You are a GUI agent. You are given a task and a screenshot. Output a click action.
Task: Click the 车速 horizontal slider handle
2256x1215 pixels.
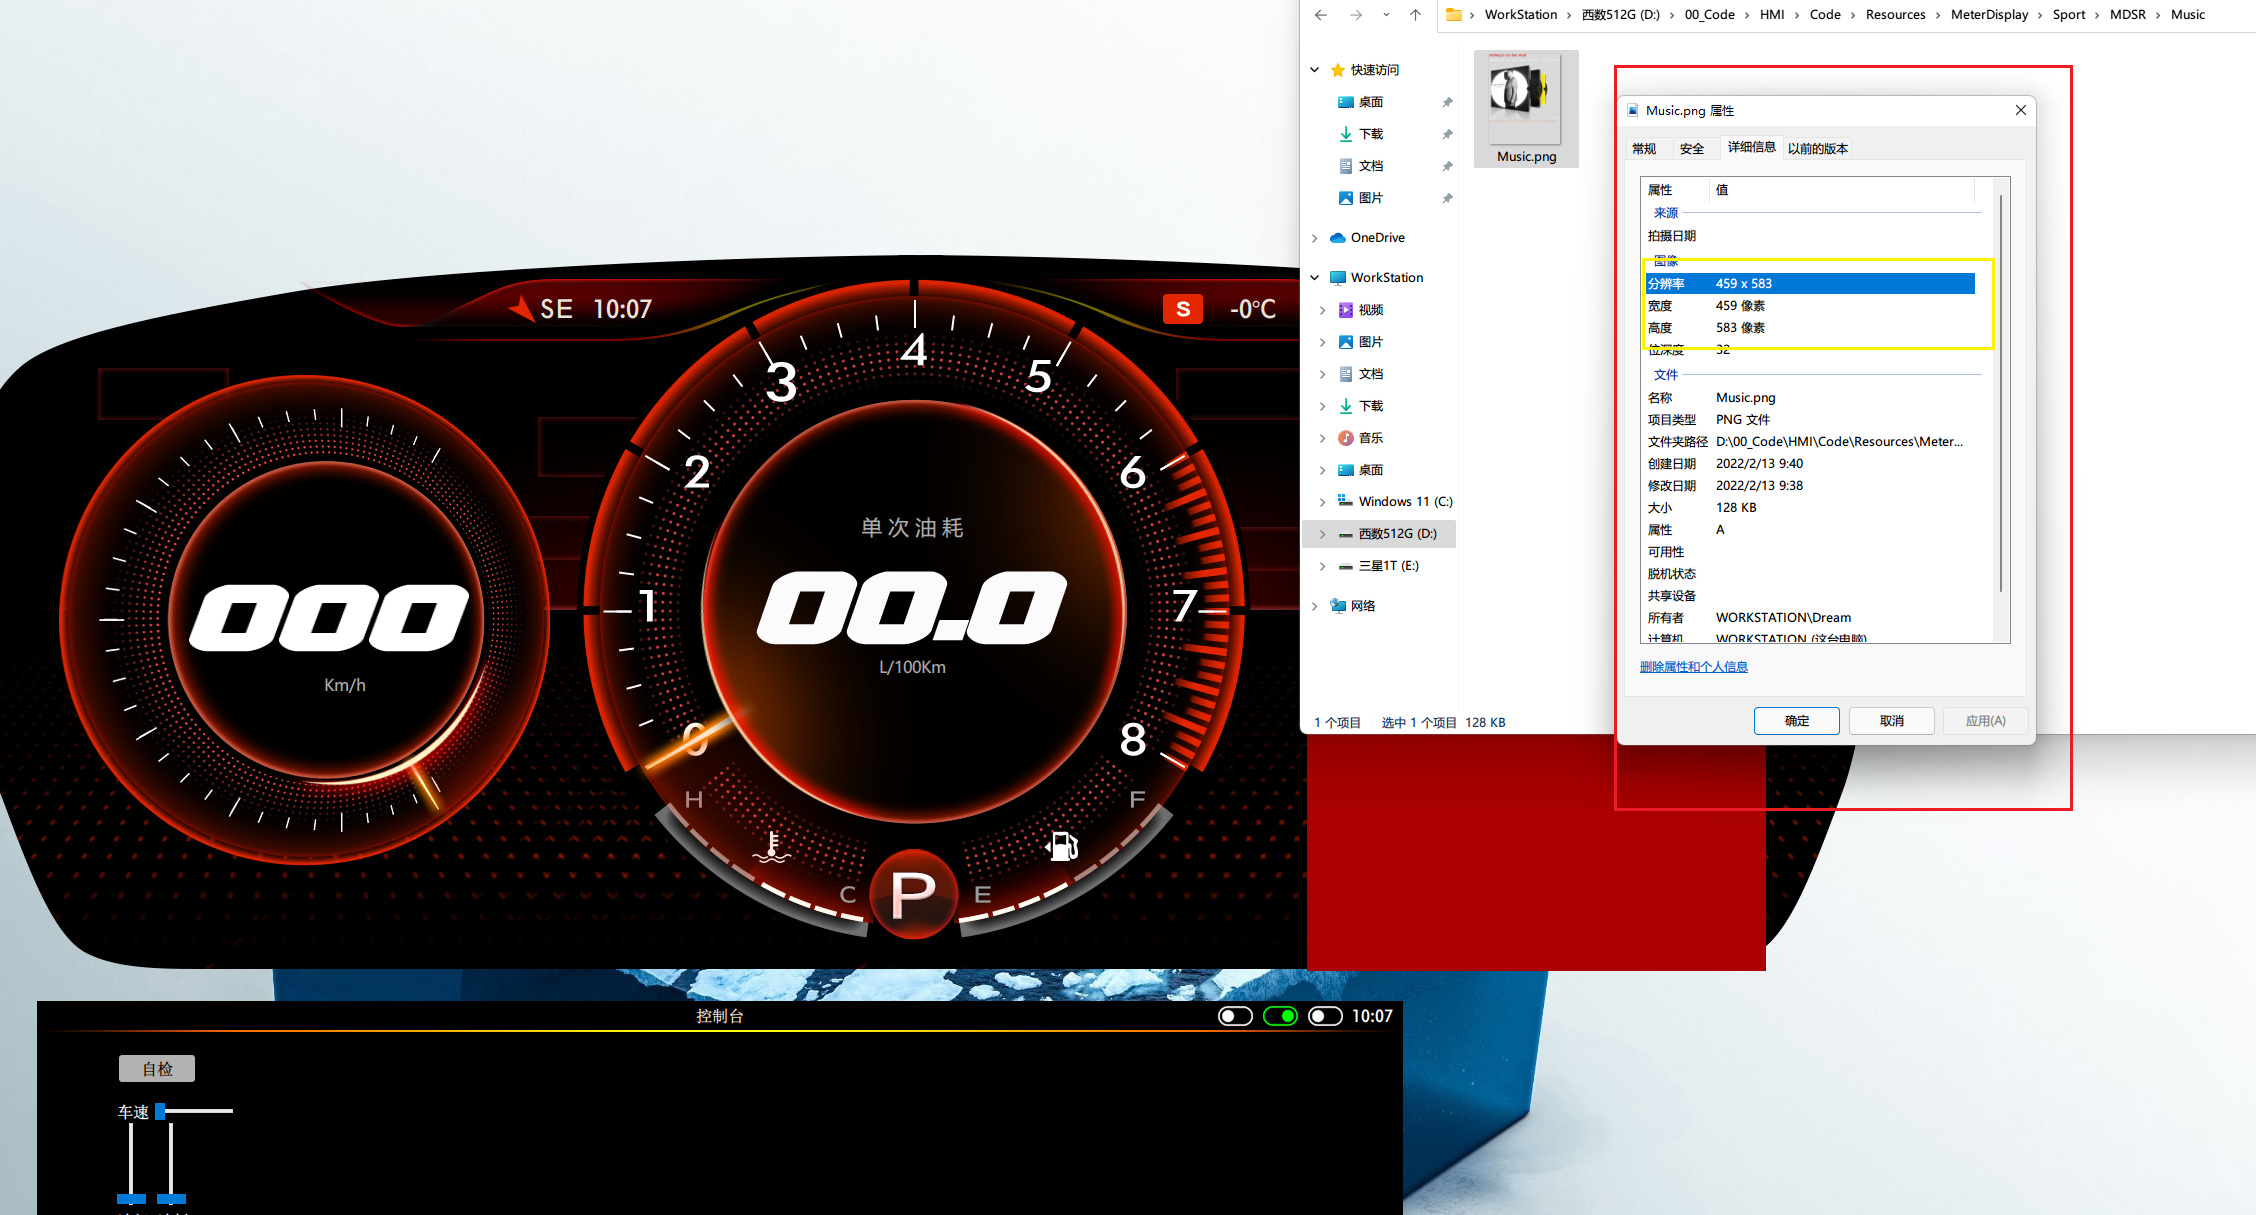point(160,1111)
